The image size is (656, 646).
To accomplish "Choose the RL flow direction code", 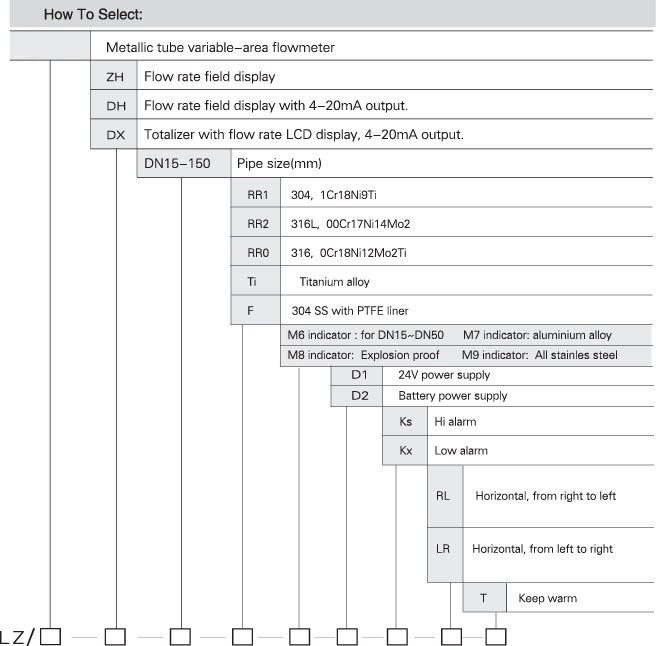I will 445,496.
